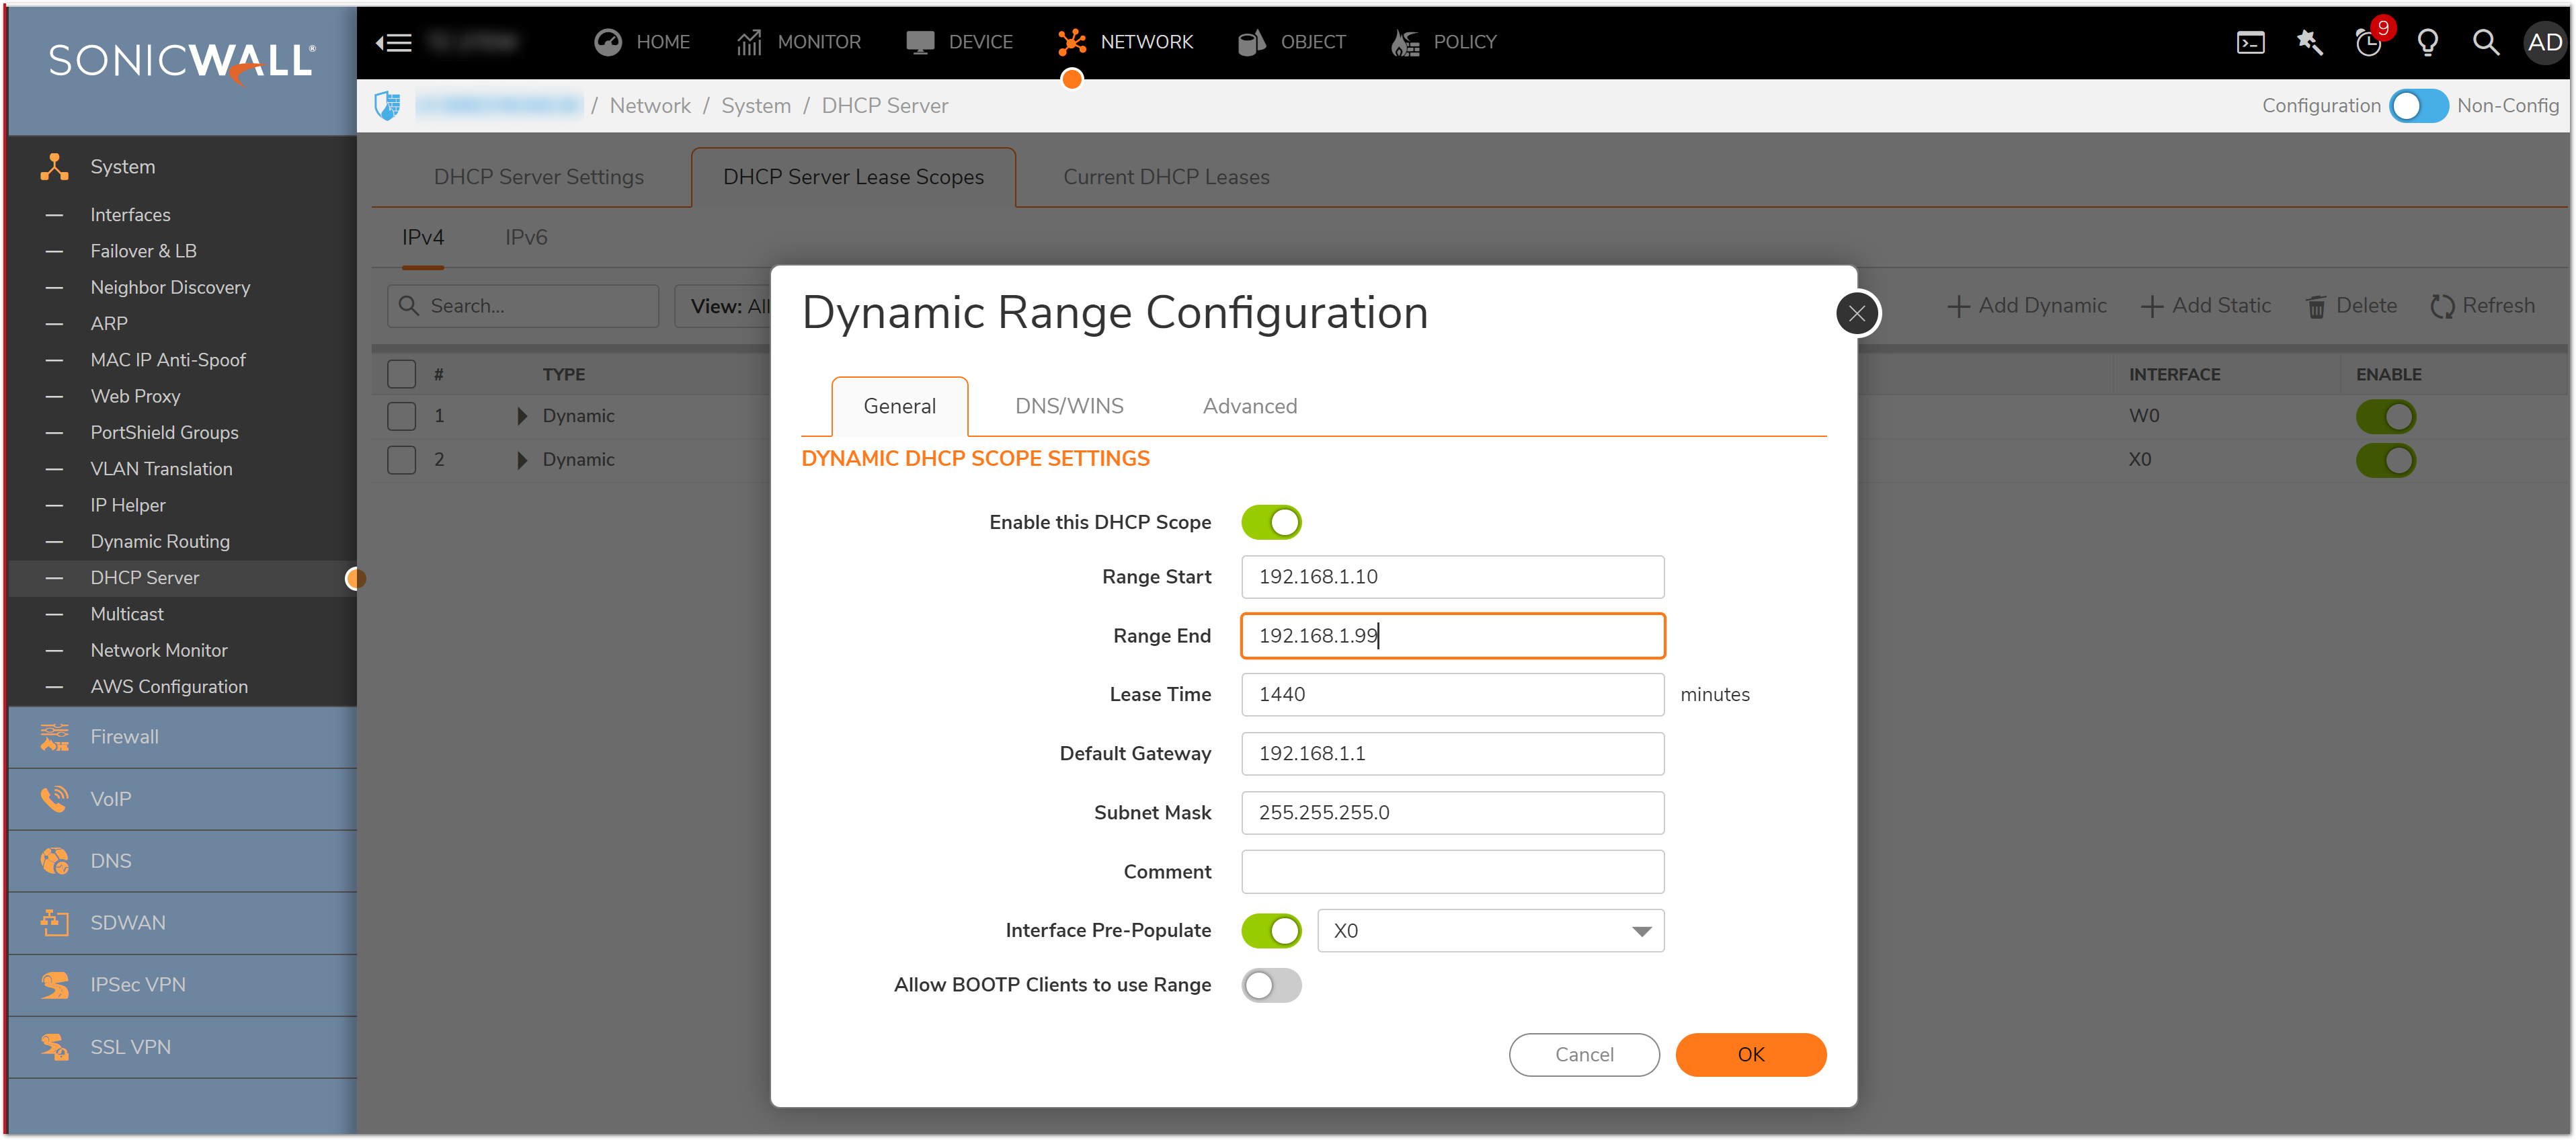This screenshot has height=1140, width=2576.
Task: Open the MONITOR chart icon
Action: click(x=749, y=42)
